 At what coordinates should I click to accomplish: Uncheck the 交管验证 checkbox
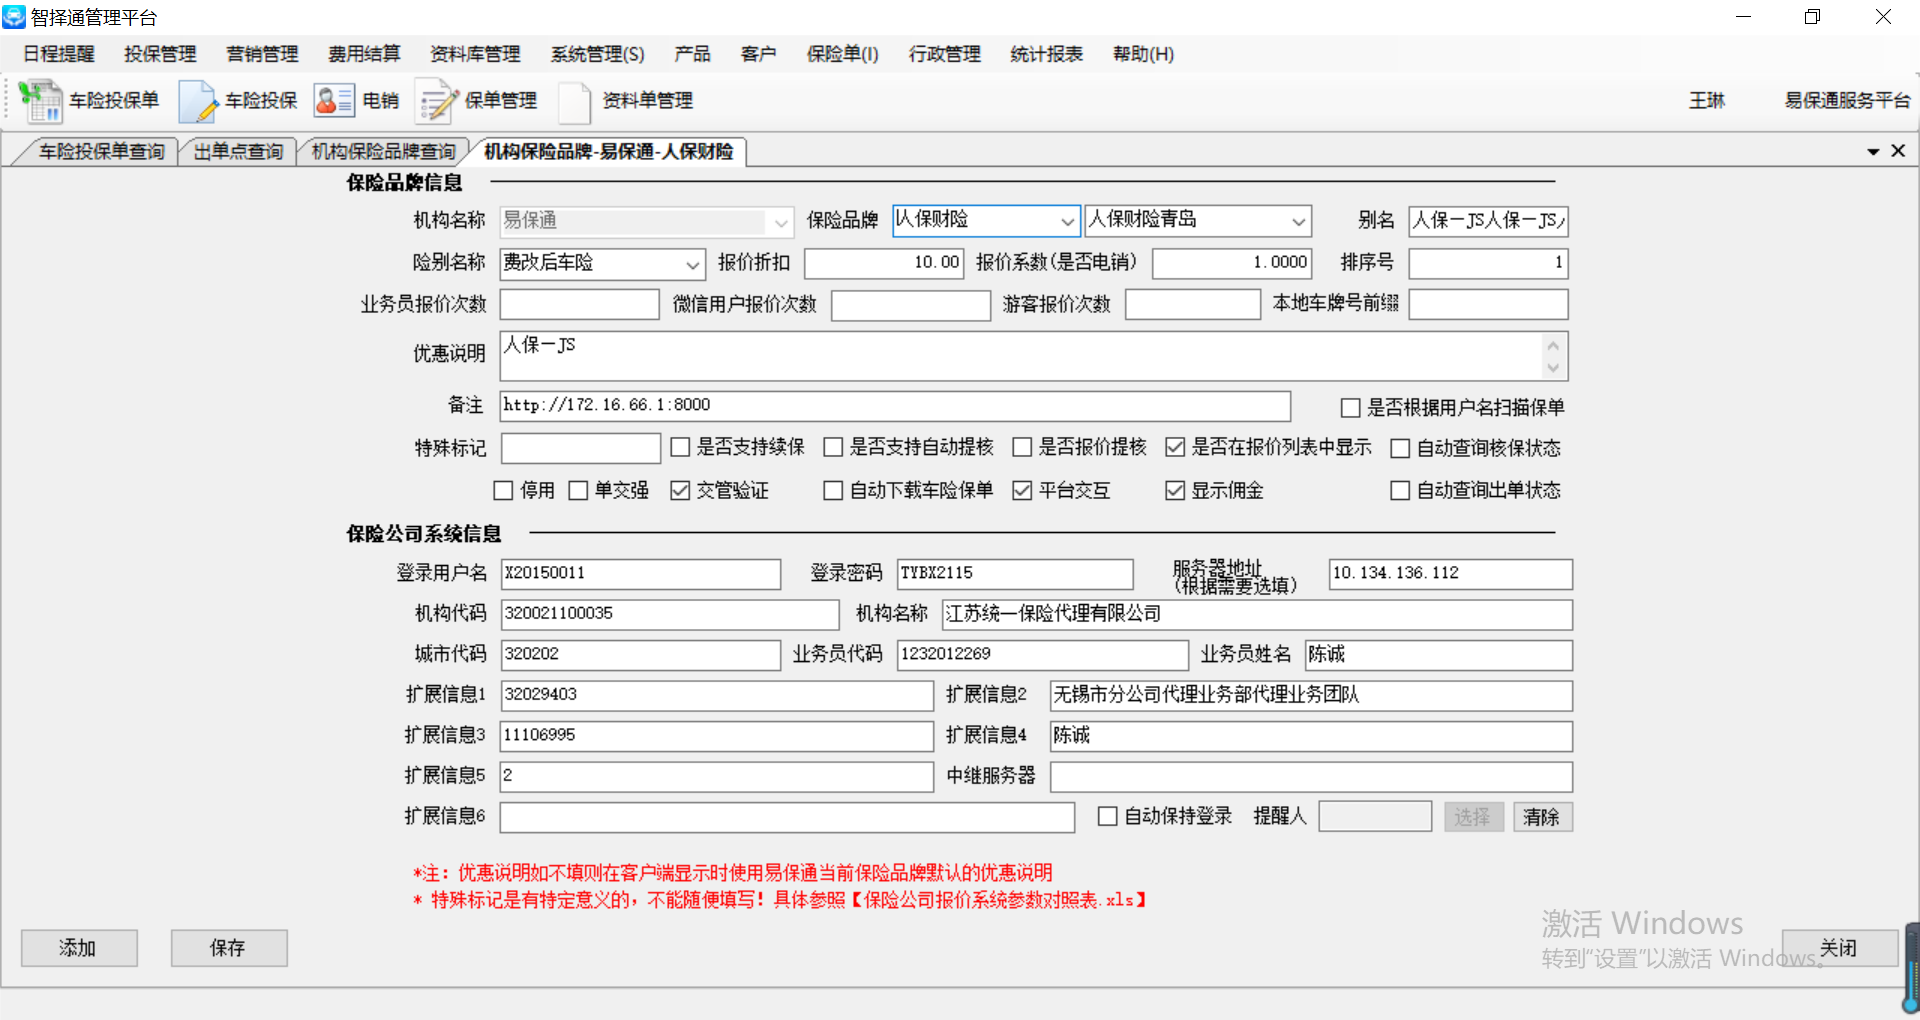click(681, 491)
